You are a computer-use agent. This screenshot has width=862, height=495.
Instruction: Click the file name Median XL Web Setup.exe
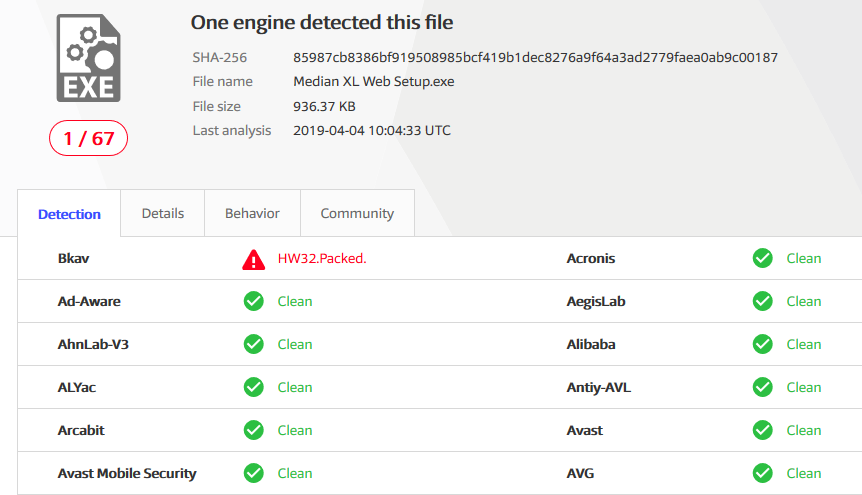click(374, 81)
